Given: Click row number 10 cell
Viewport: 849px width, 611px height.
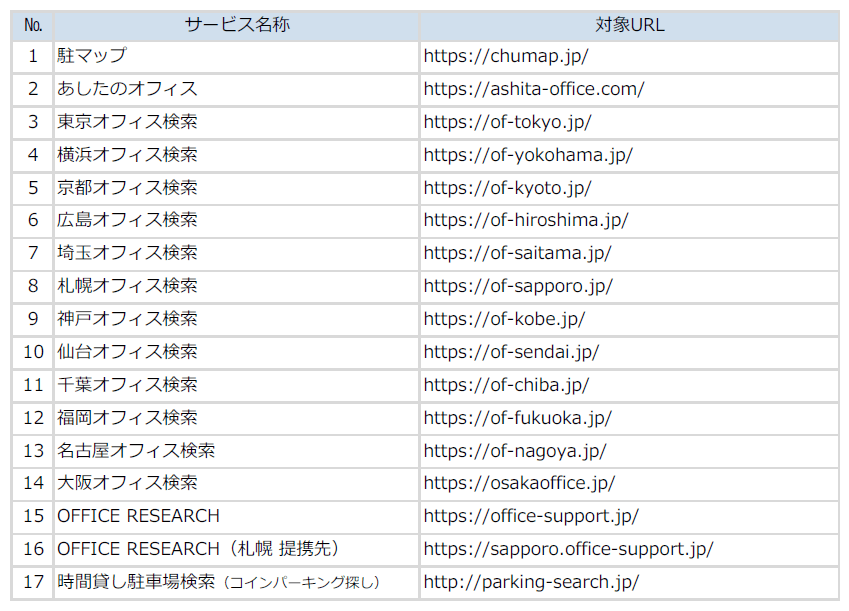Looking at the screenshot, I should [x=33, y=352].
